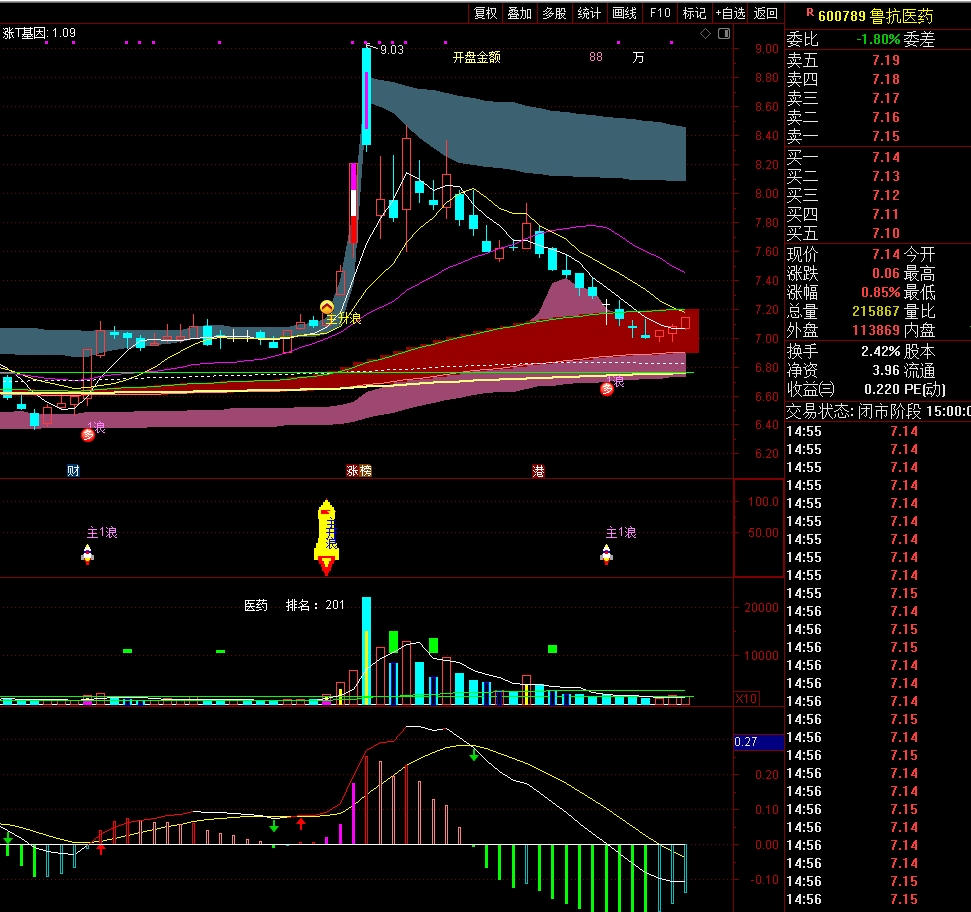
Task: Click 净资 value 3.96
Action: [x=886, y=371]
